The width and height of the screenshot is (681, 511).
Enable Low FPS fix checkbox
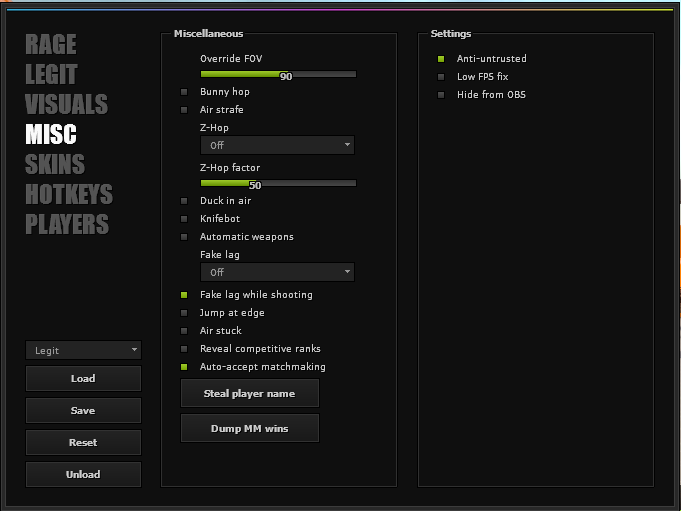[441, 77]
